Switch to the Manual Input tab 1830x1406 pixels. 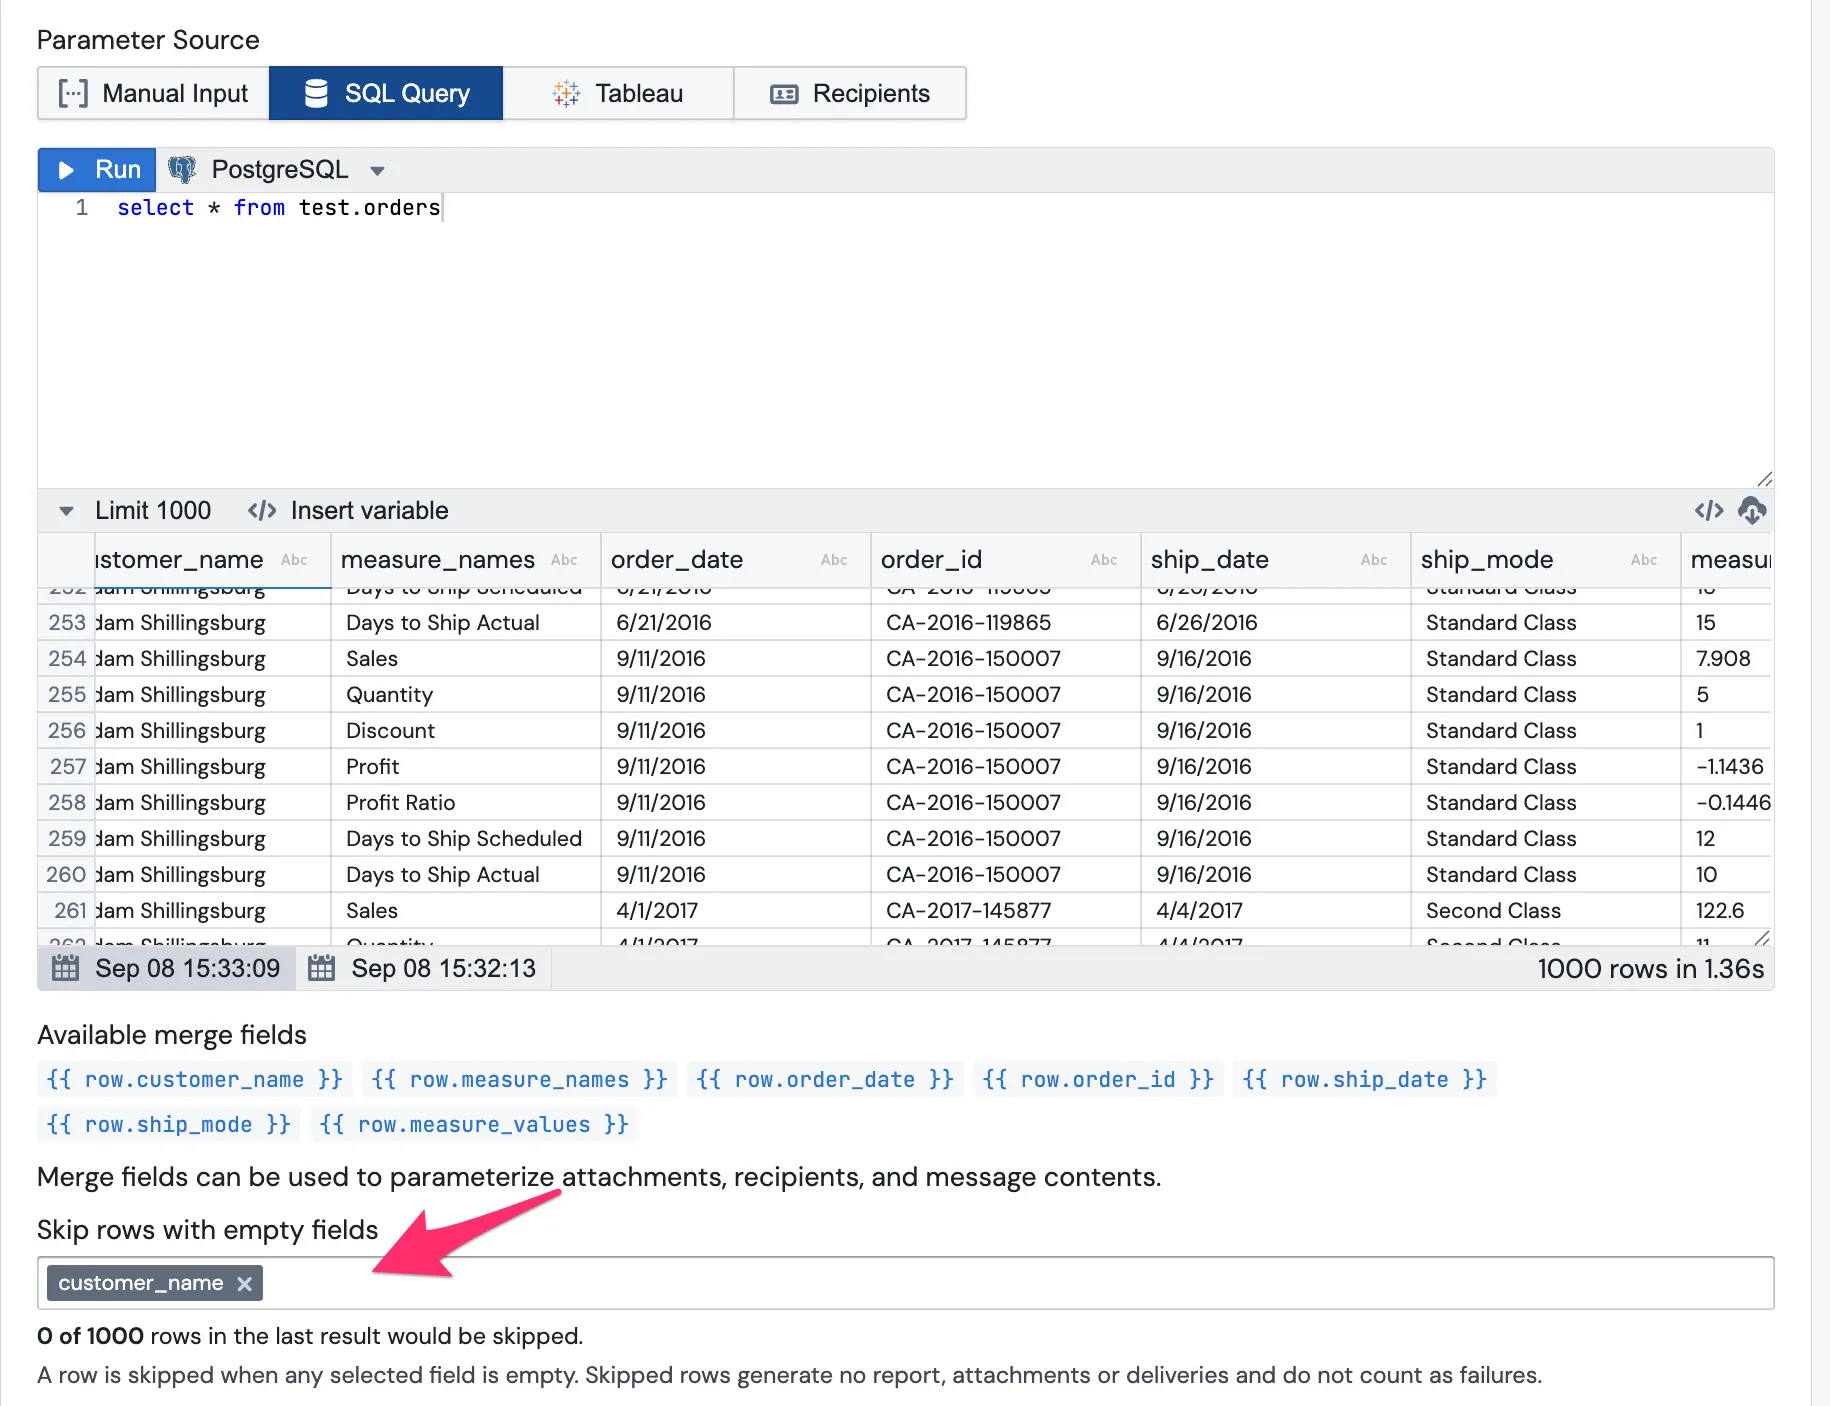(153, 93)
